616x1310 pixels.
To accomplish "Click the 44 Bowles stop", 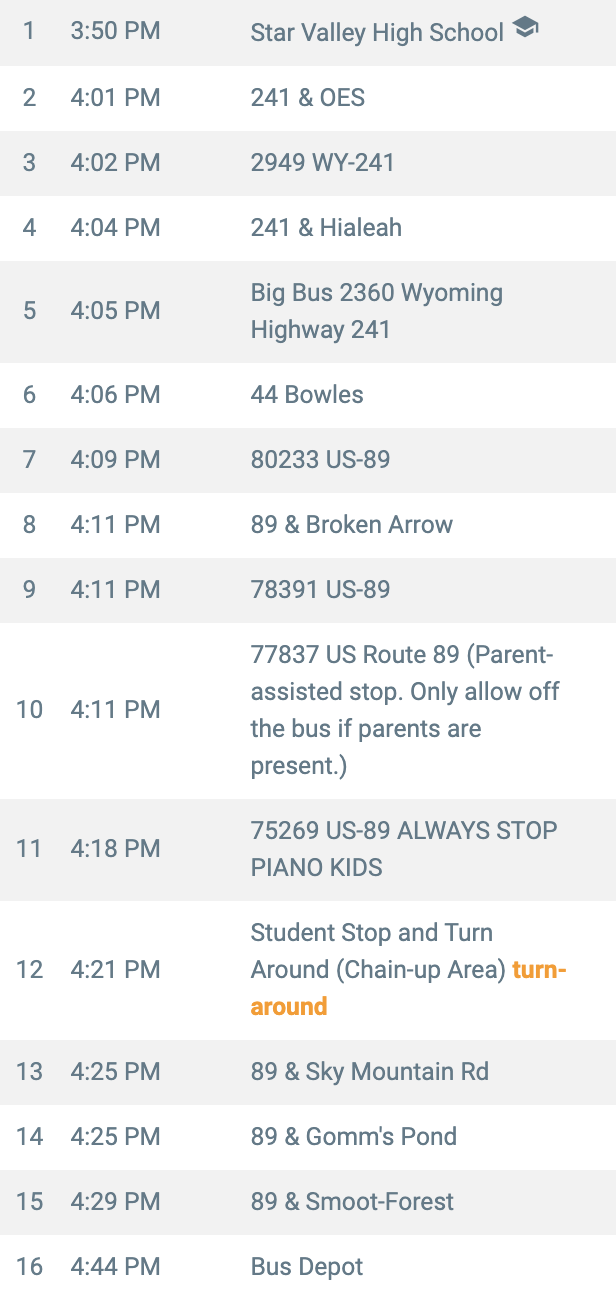I will (x=307, y=395).
